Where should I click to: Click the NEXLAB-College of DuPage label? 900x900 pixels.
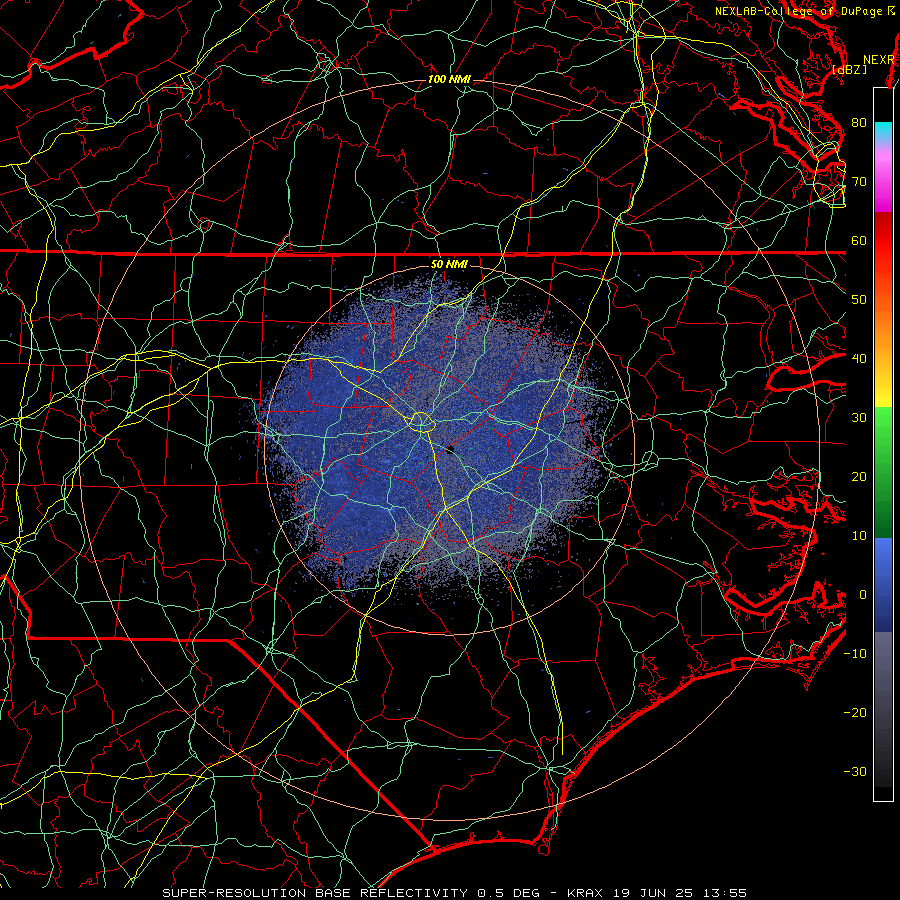click(798, 11)
